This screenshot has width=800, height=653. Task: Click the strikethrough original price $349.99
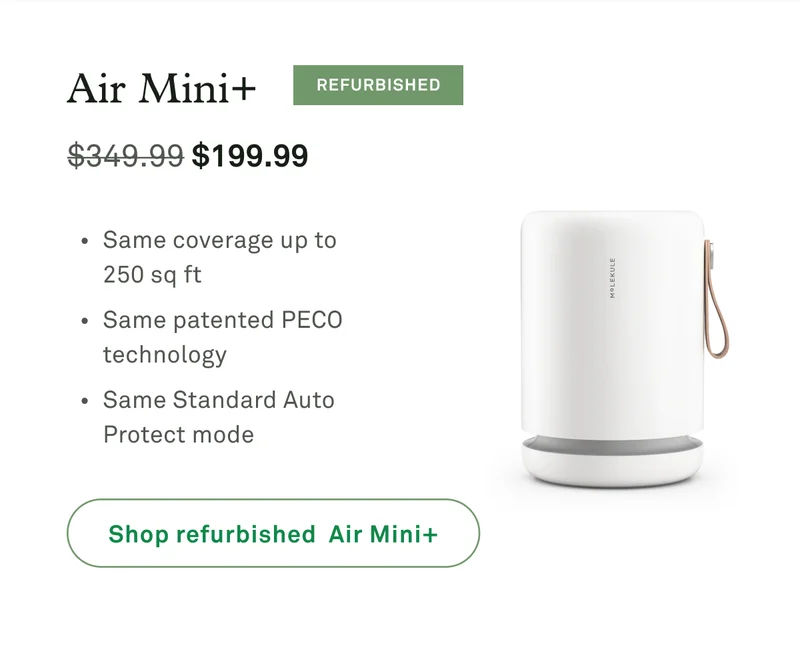(x=123, y=155)
